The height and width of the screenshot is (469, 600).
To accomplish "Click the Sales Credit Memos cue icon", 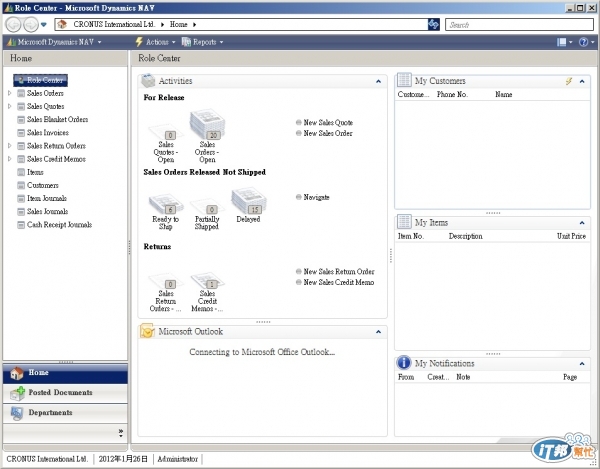I will coord(207,281).
